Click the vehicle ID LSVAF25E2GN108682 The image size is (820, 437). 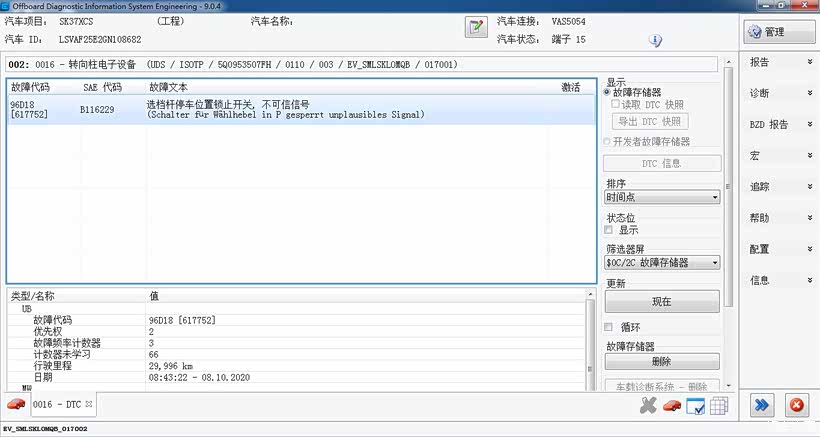[100, 39]
